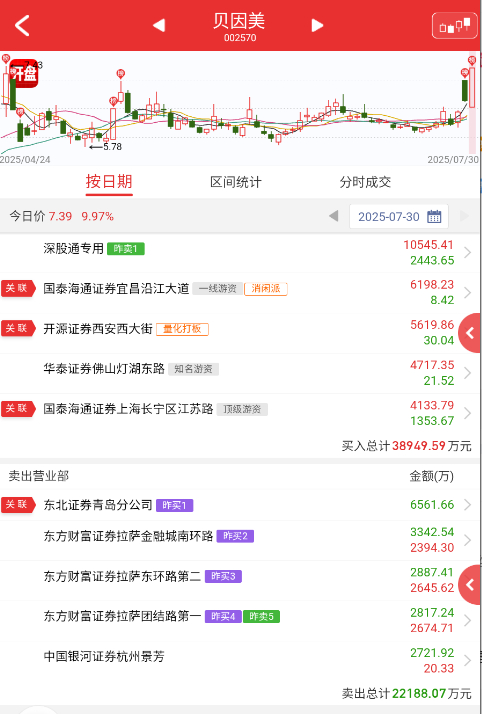Click the 昨卖5 green badge
Image resolution: width=482 pixels, height=714 pixels.
click(261, 617)
